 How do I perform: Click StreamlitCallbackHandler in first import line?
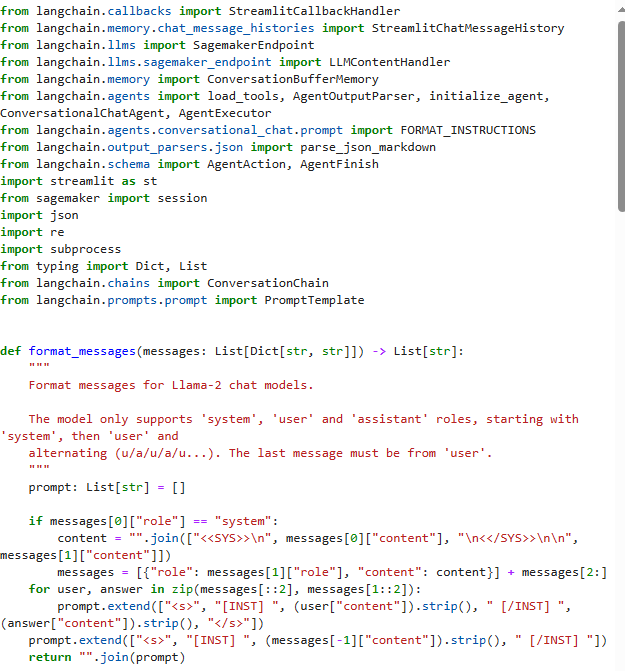(314, 11)
